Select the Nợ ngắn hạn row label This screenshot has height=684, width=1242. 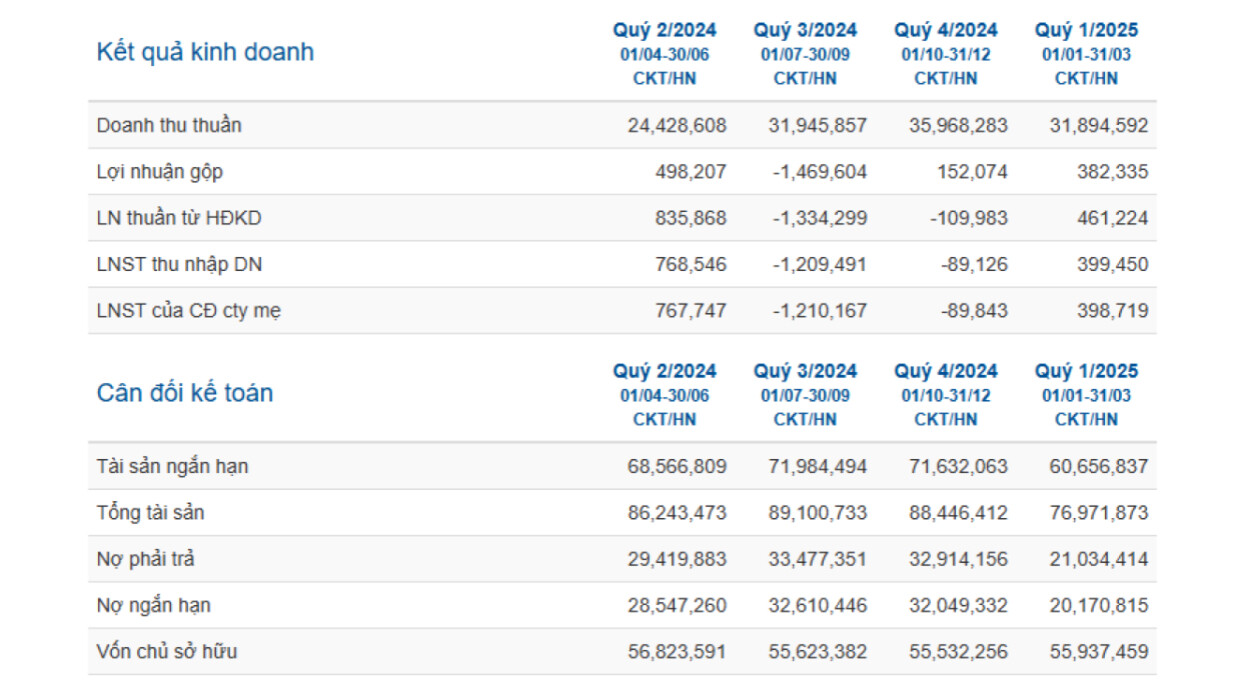click(153, 606)
